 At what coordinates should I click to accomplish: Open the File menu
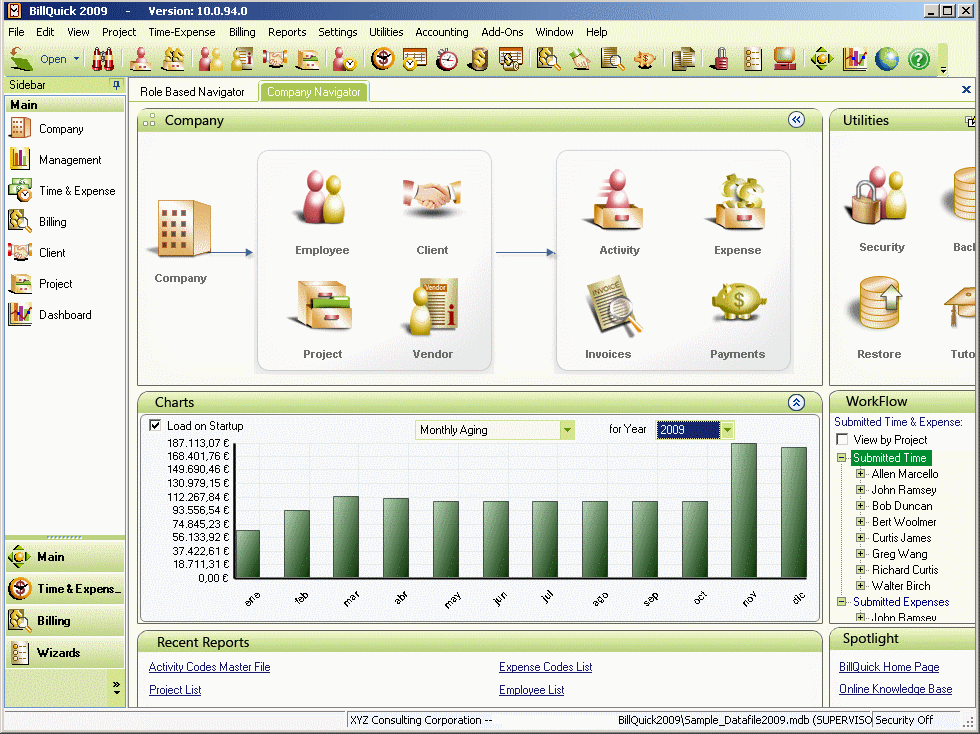tap(16, 32)
